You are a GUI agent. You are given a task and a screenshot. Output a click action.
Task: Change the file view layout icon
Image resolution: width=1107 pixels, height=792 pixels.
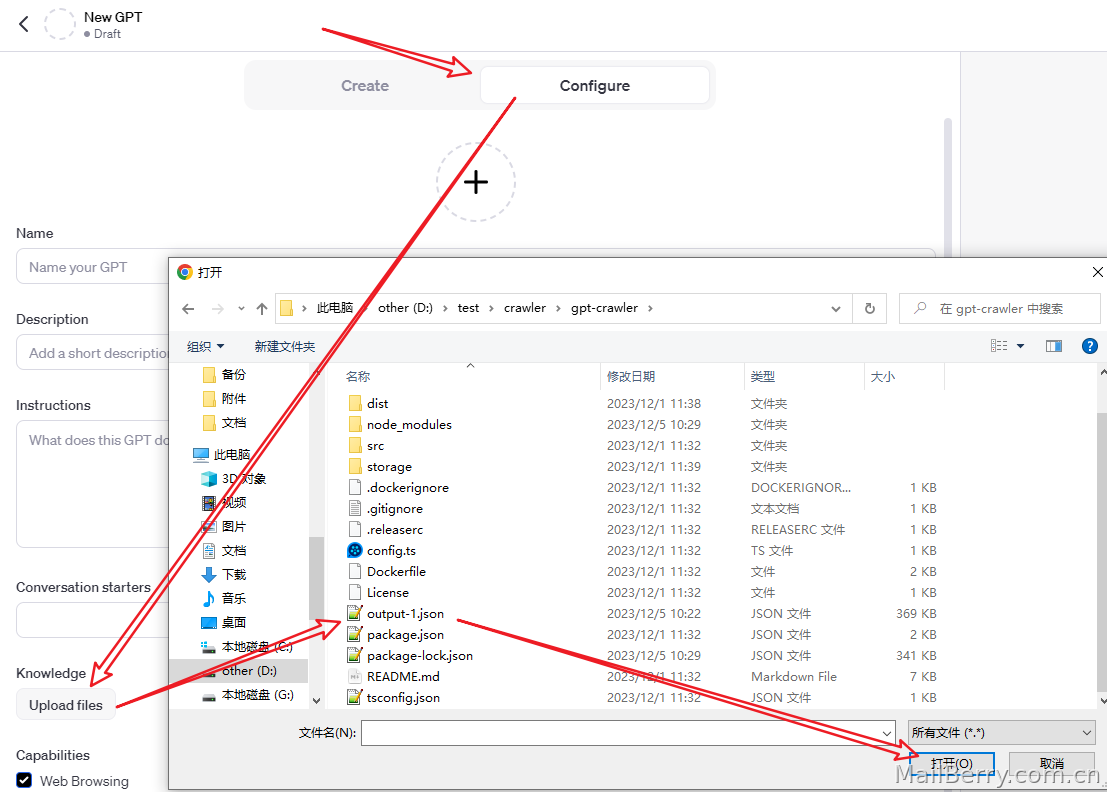(999, 346)
